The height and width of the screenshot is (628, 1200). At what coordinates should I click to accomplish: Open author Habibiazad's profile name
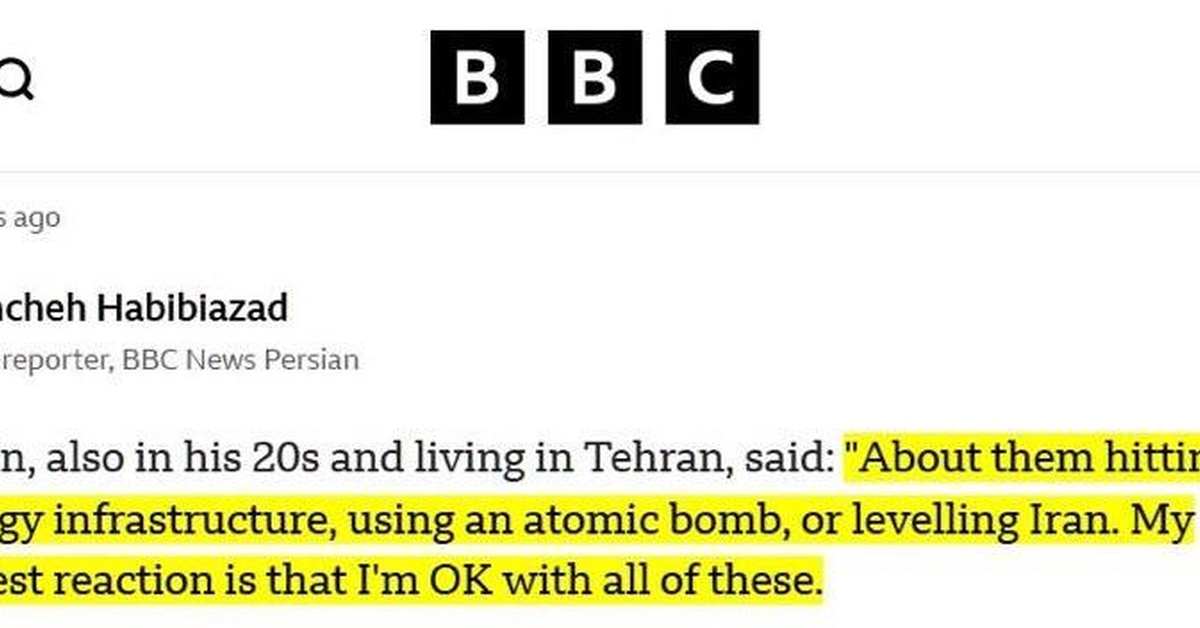(143, 308)
